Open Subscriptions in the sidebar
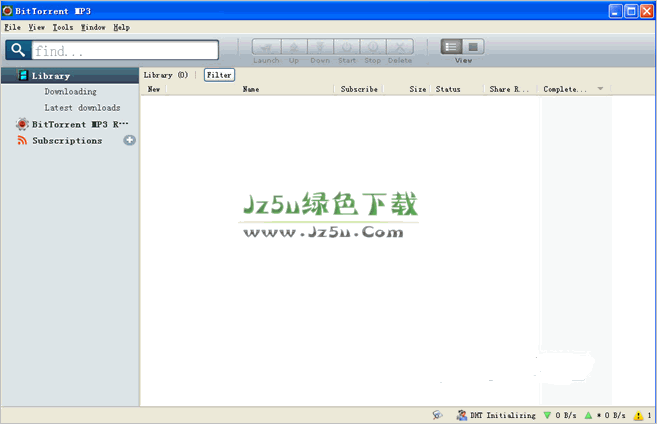This screenshot has width=657, height=424. [67, 141]
